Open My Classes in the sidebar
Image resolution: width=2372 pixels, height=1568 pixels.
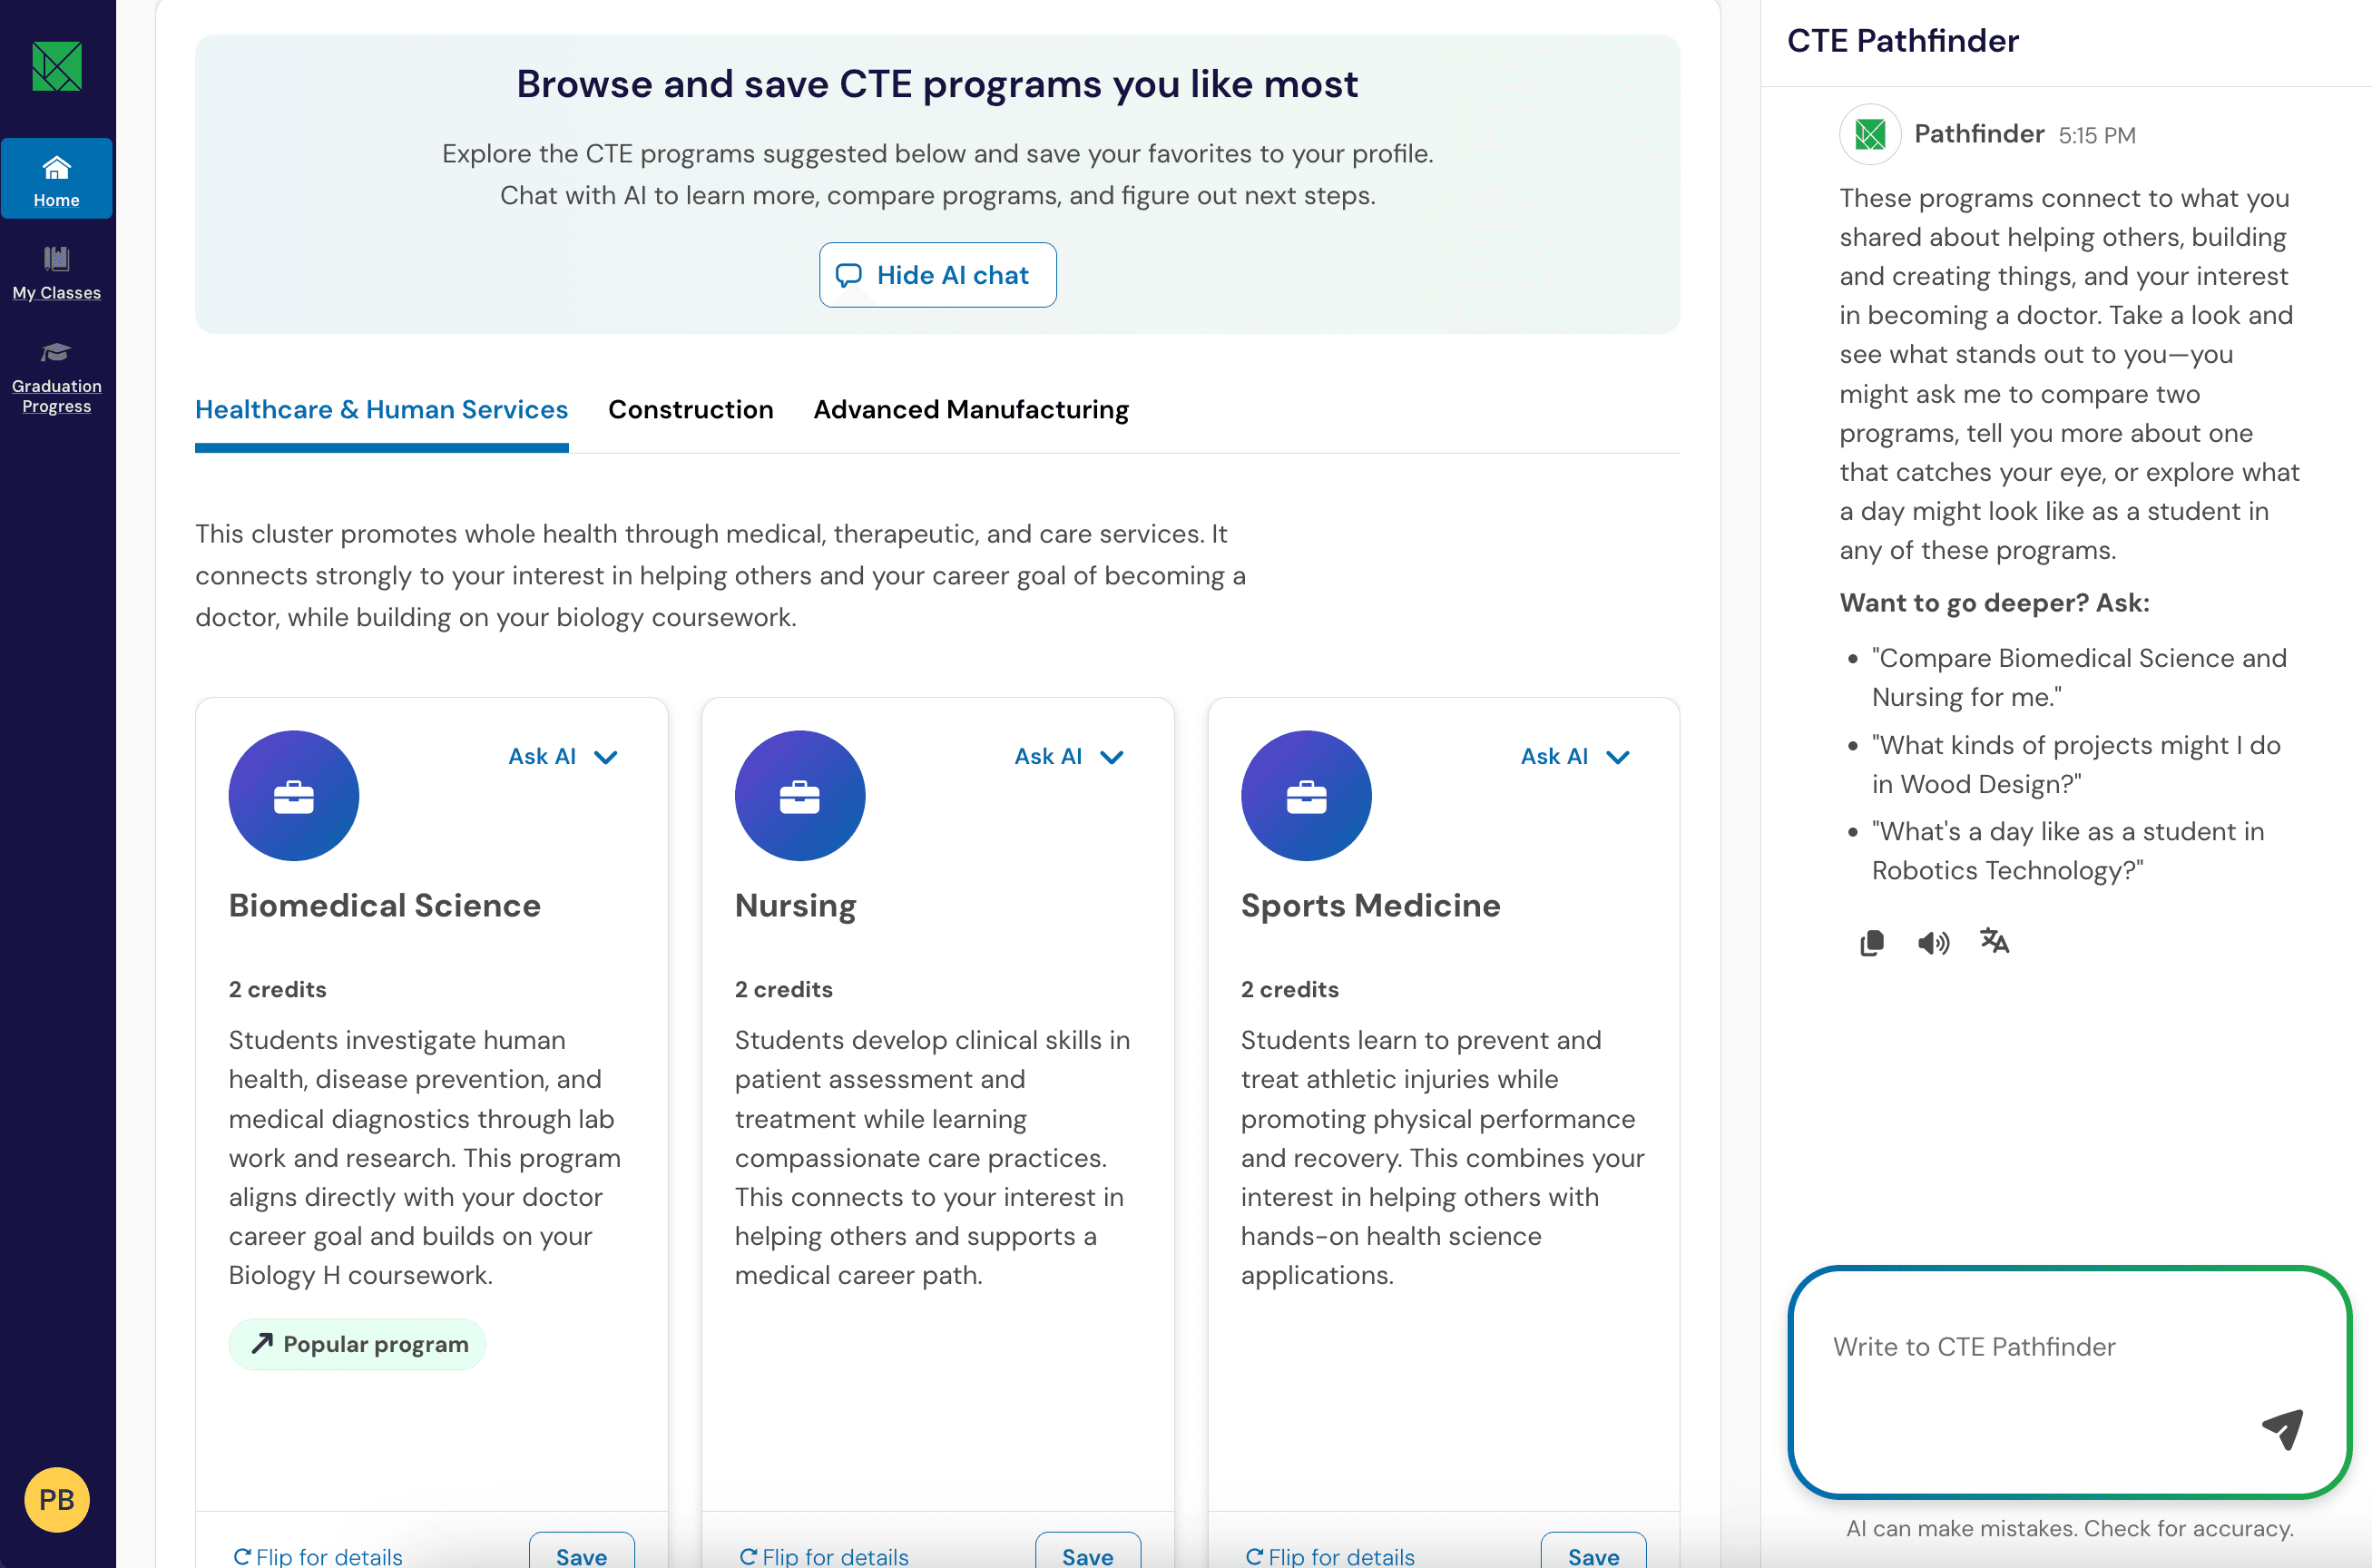pos(57,272)
